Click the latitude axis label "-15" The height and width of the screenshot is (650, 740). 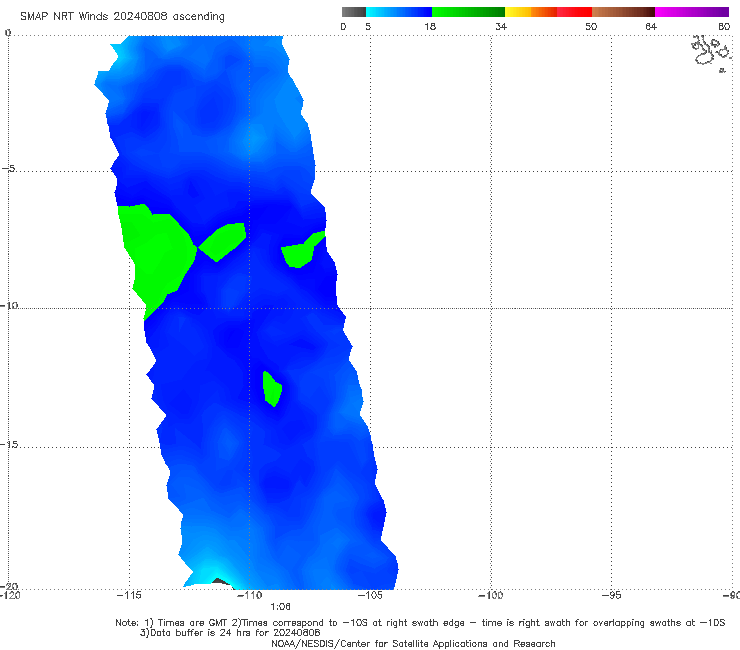point(9,444)
